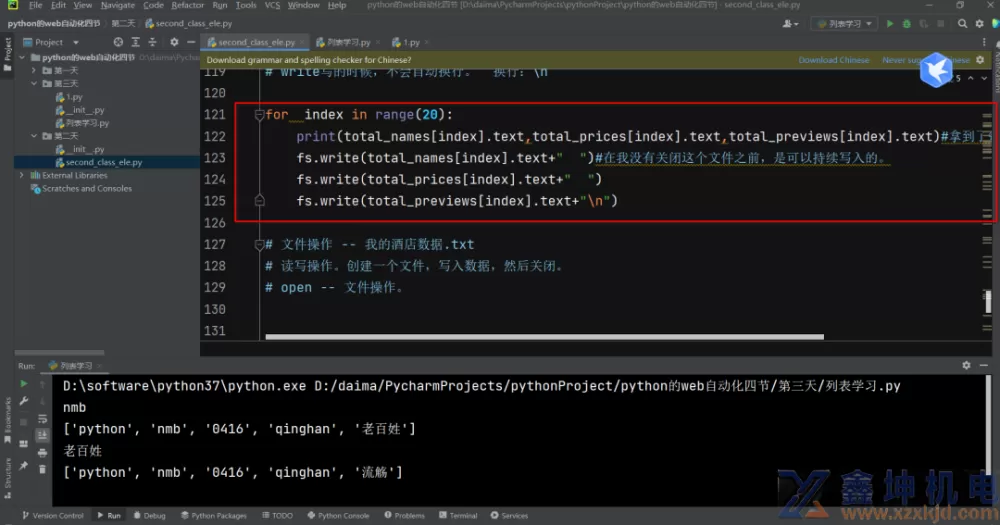The image size is (1000, 525).
Task: Toggle the Bookmarks tool window stripe
Action: click(x=7, y=420)
